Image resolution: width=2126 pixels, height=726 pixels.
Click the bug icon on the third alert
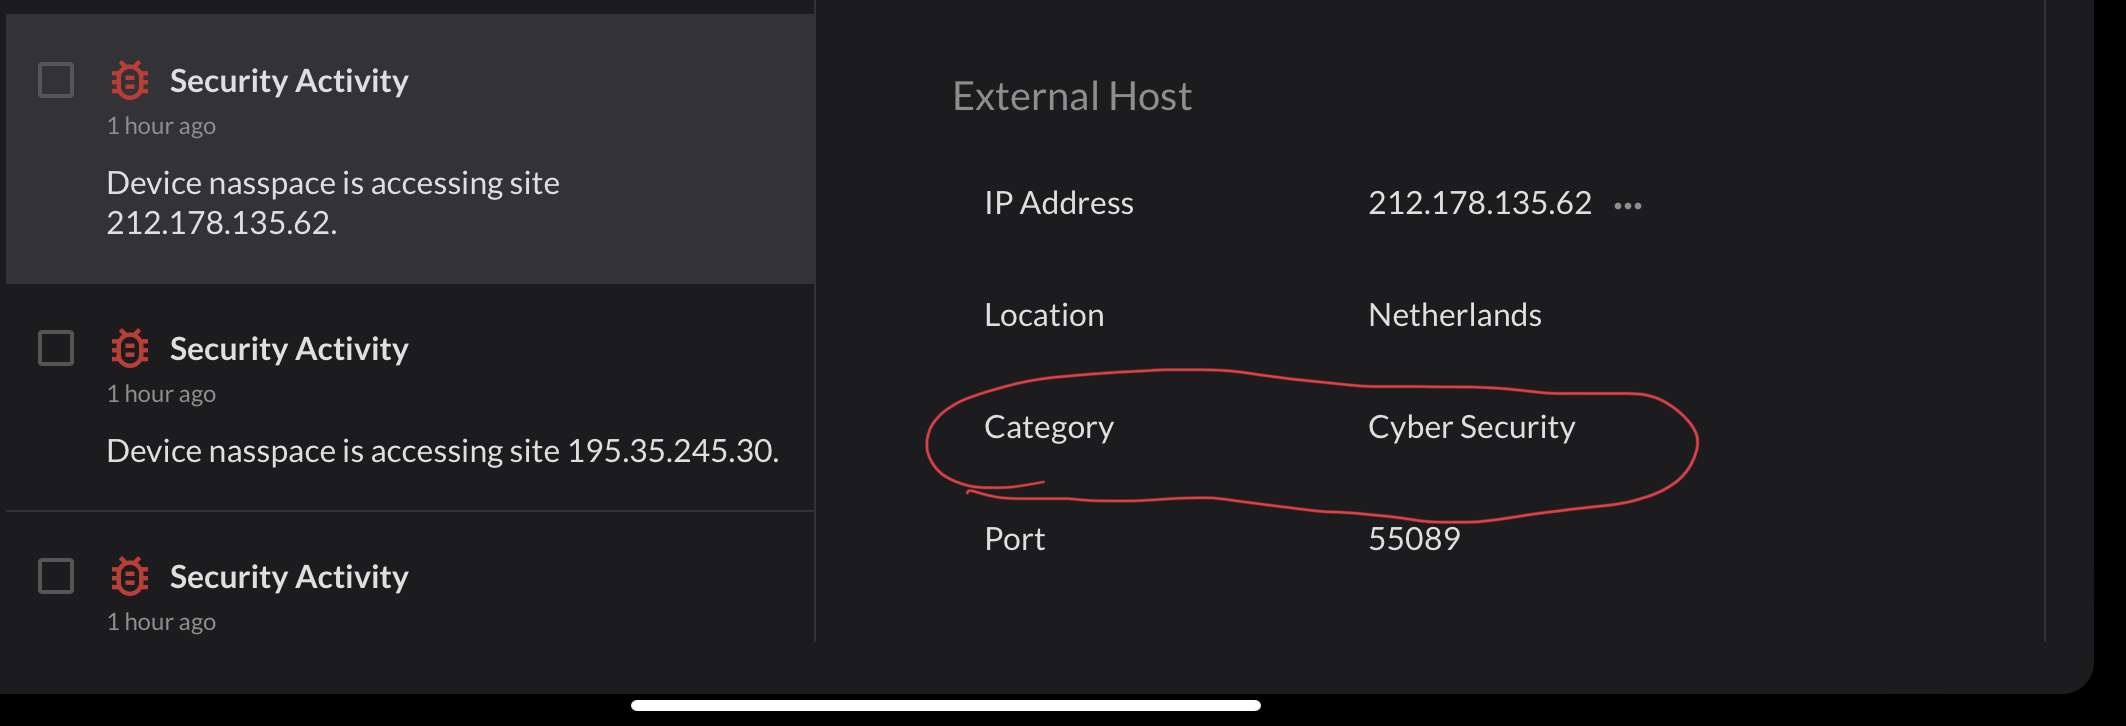(129, 576)
